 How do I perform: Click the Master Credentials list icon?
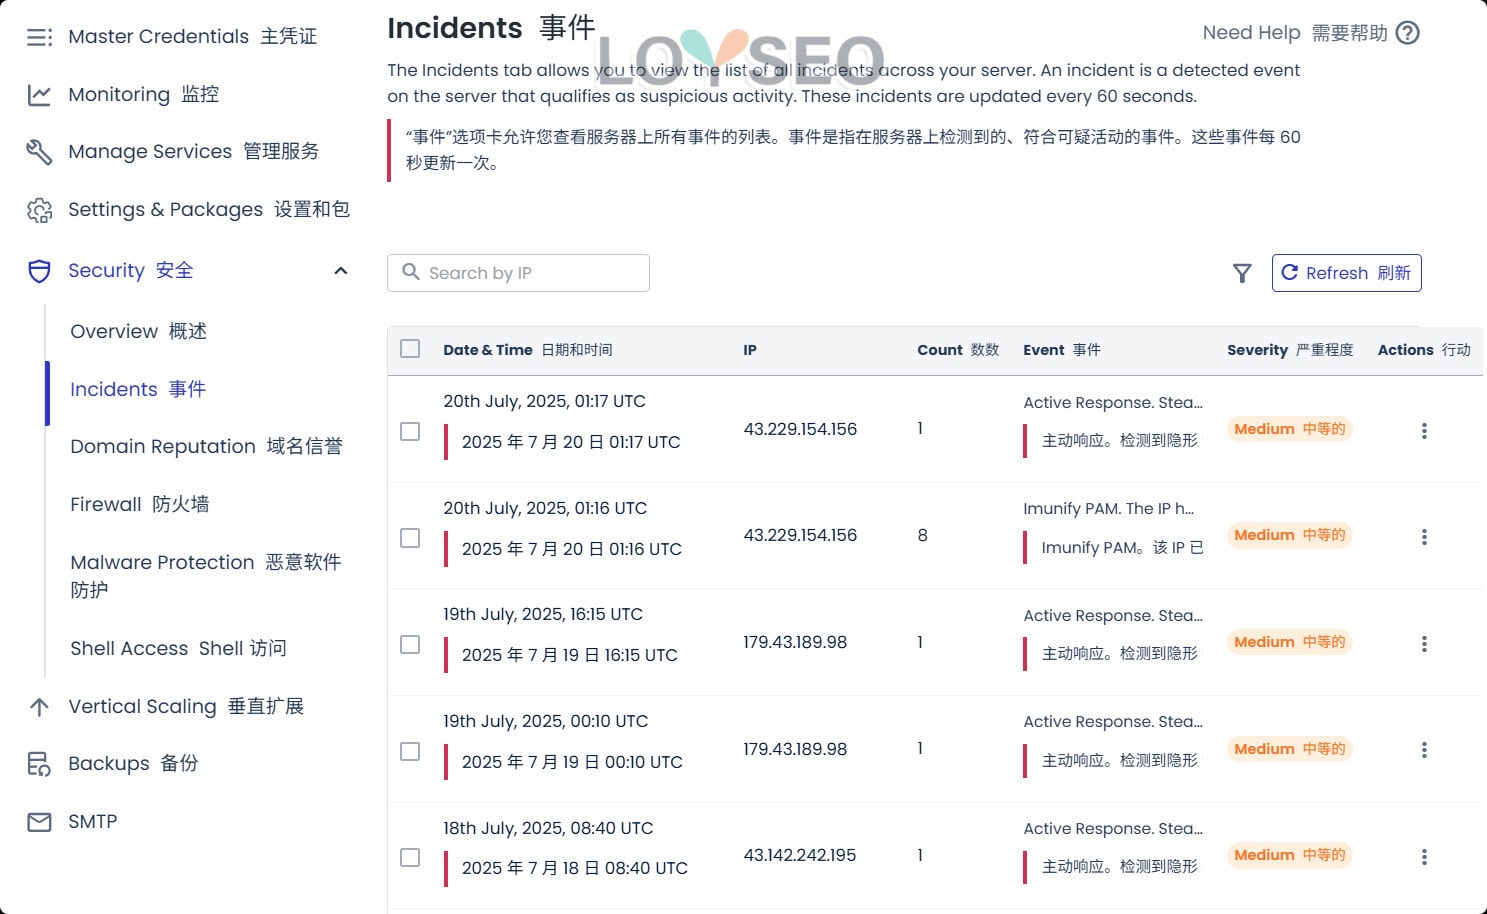(x=37, y=36)
